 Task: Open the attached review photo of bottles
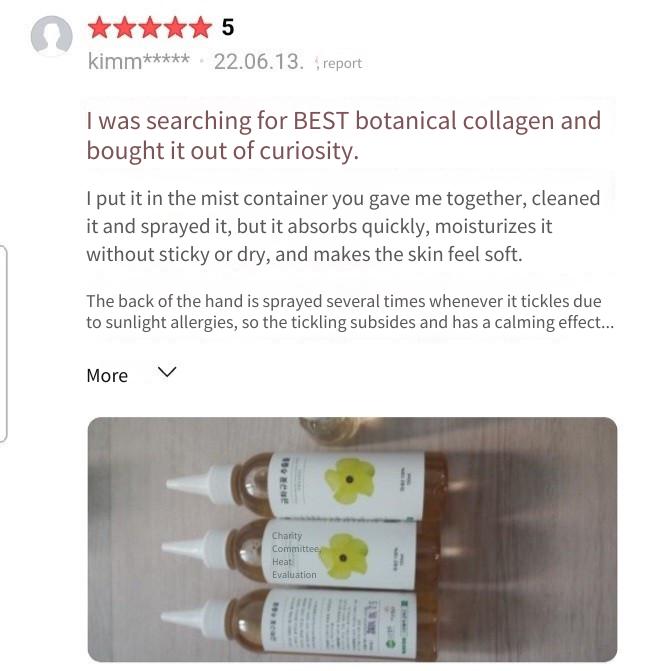352,540
